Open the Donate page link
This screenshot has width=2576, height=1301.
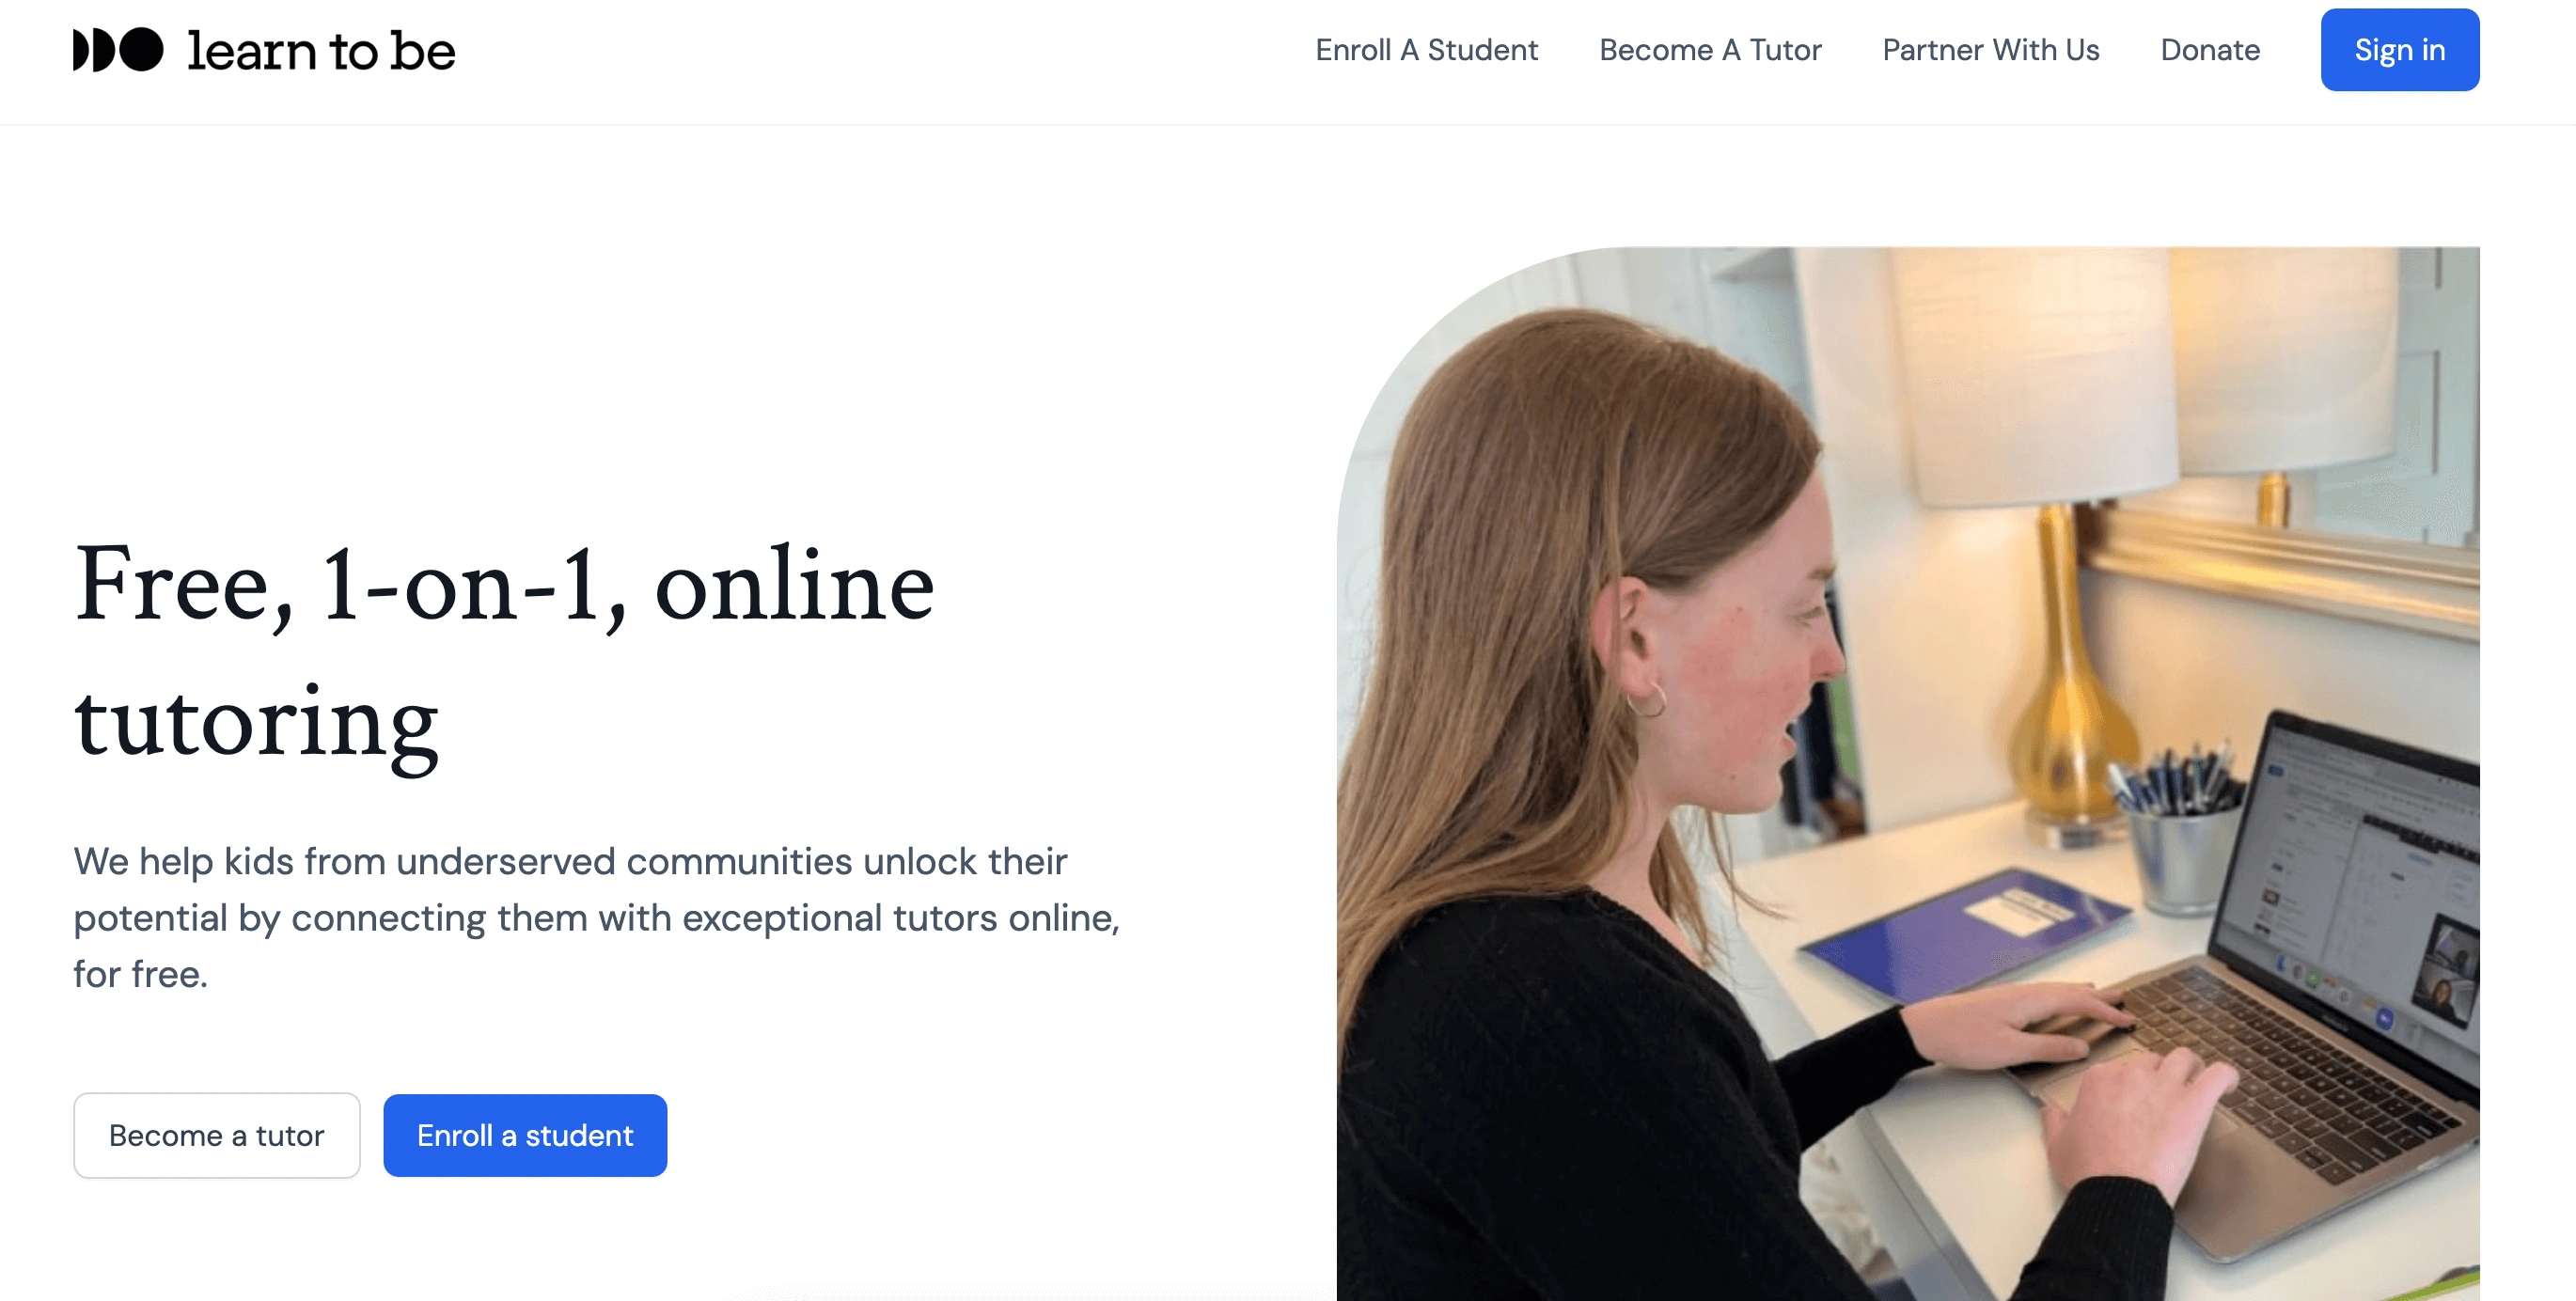2210,50
